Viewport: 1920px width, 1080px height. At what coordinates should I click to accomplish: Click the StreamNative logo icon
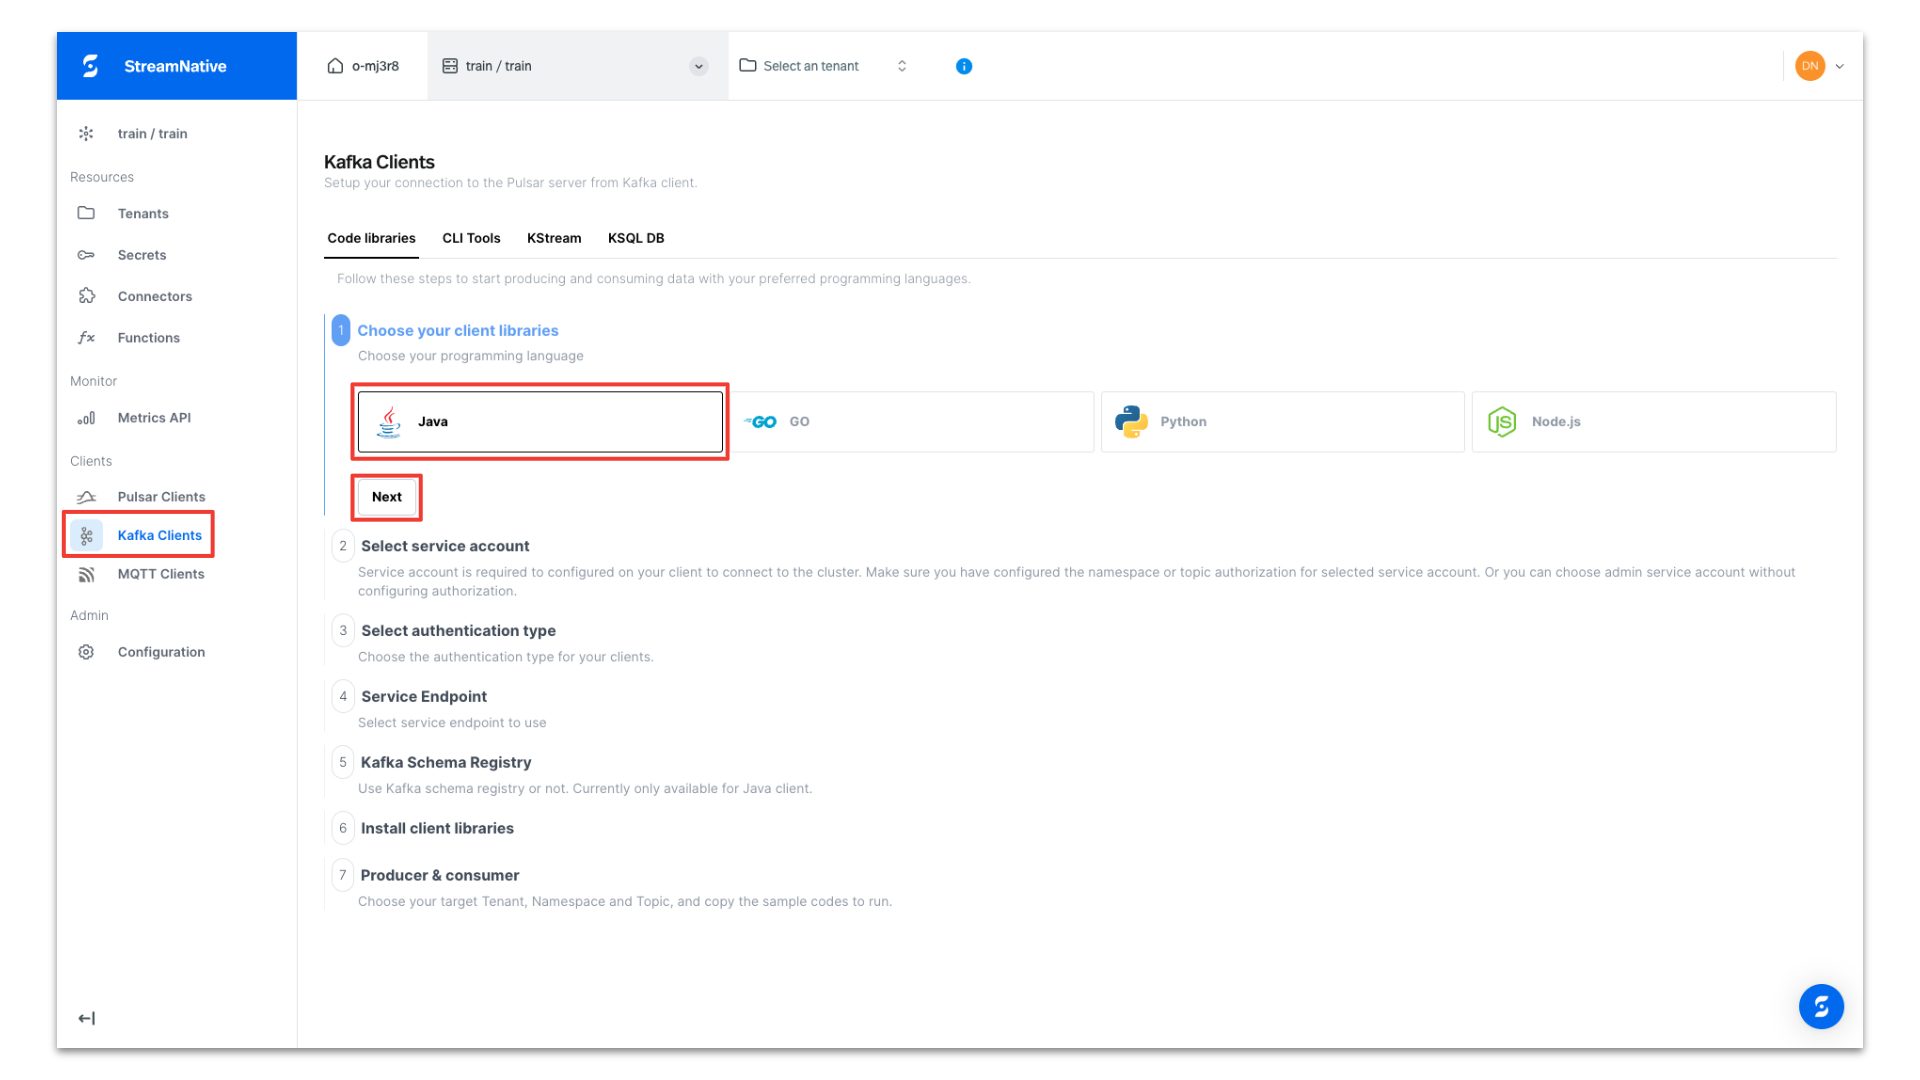point(91,66)
